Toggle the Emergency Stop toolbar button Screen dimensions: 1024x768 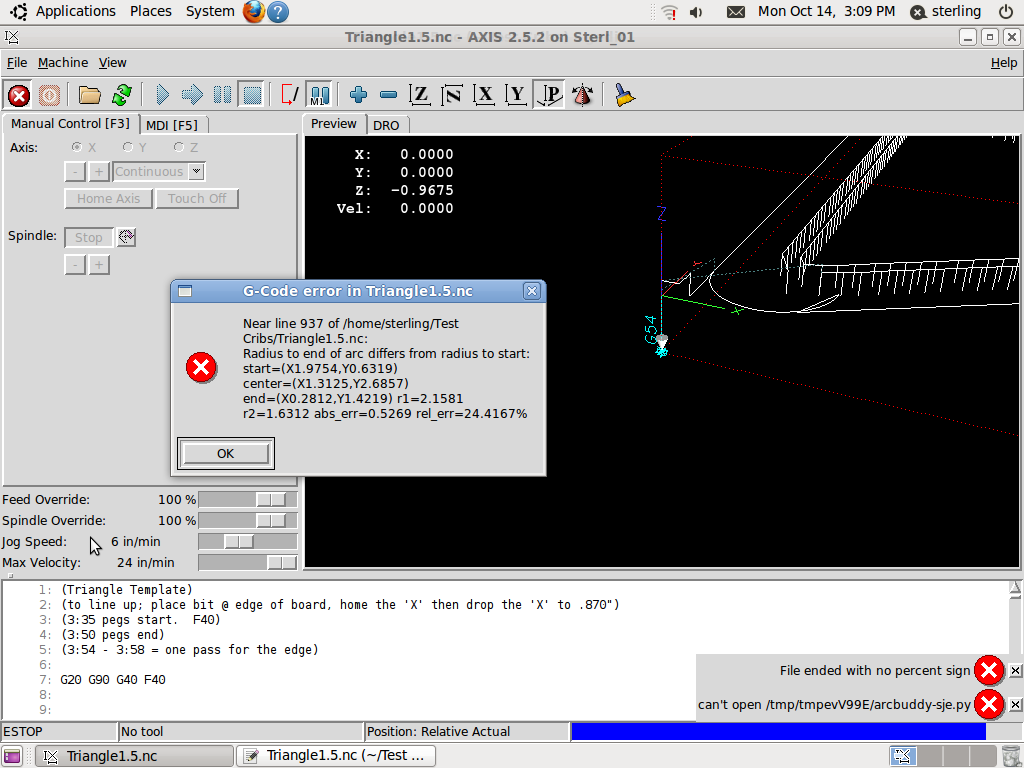19,95
